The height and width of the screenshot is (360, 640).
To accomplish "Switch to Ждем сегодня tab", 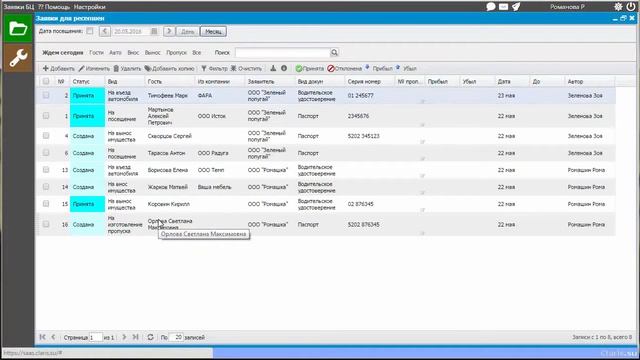I will tap(62, 53).
